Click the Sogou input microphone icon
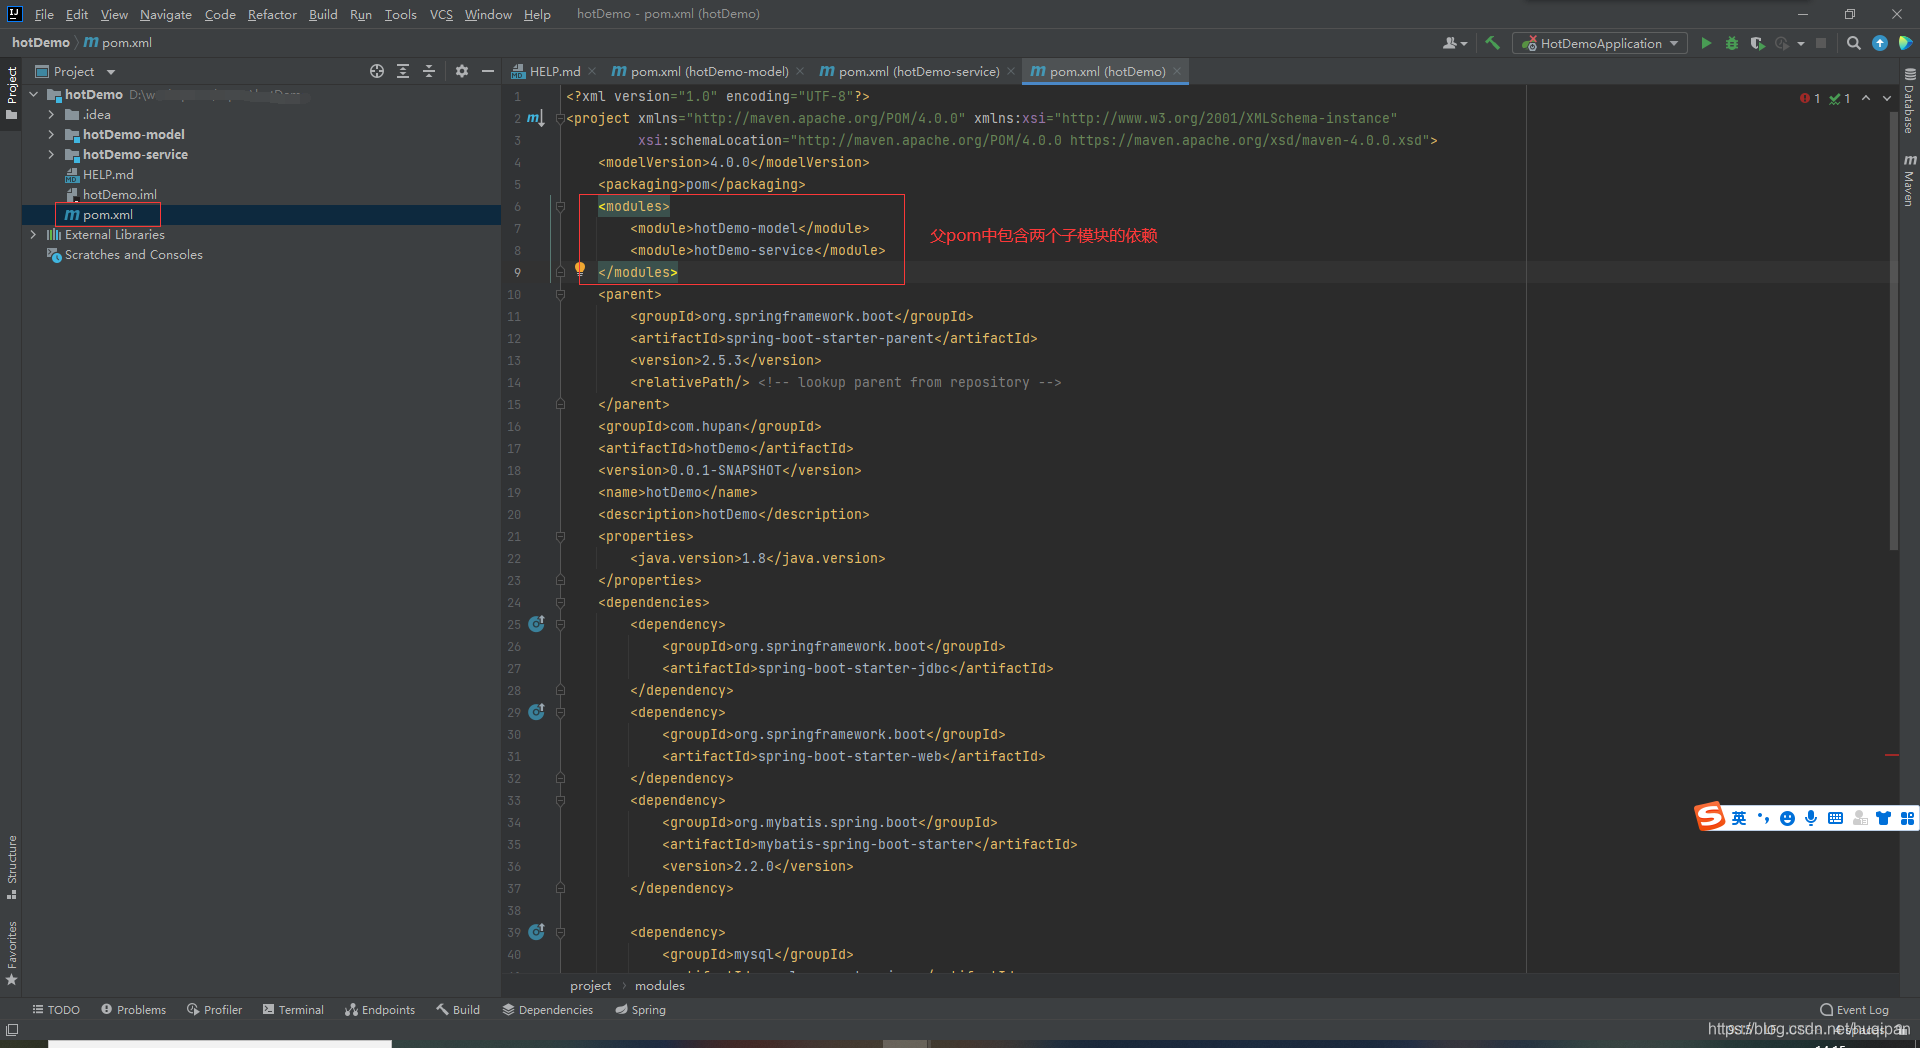The height and width of the screenshot is (1048, 1920). click(1811, 818)
